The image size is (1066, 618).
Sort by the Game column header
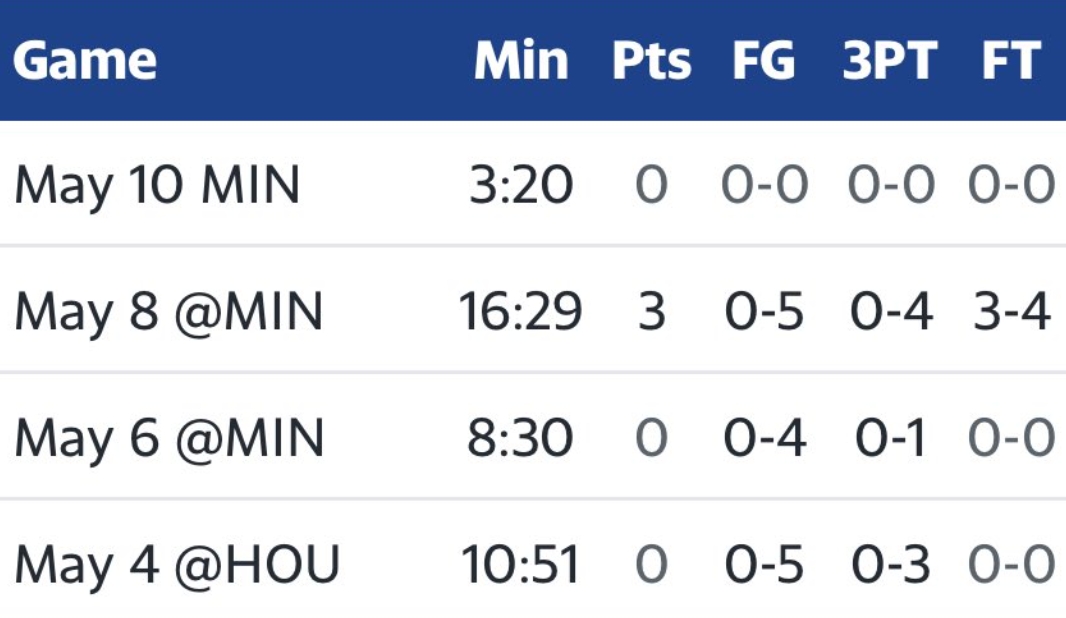click(x=85, y=62)
